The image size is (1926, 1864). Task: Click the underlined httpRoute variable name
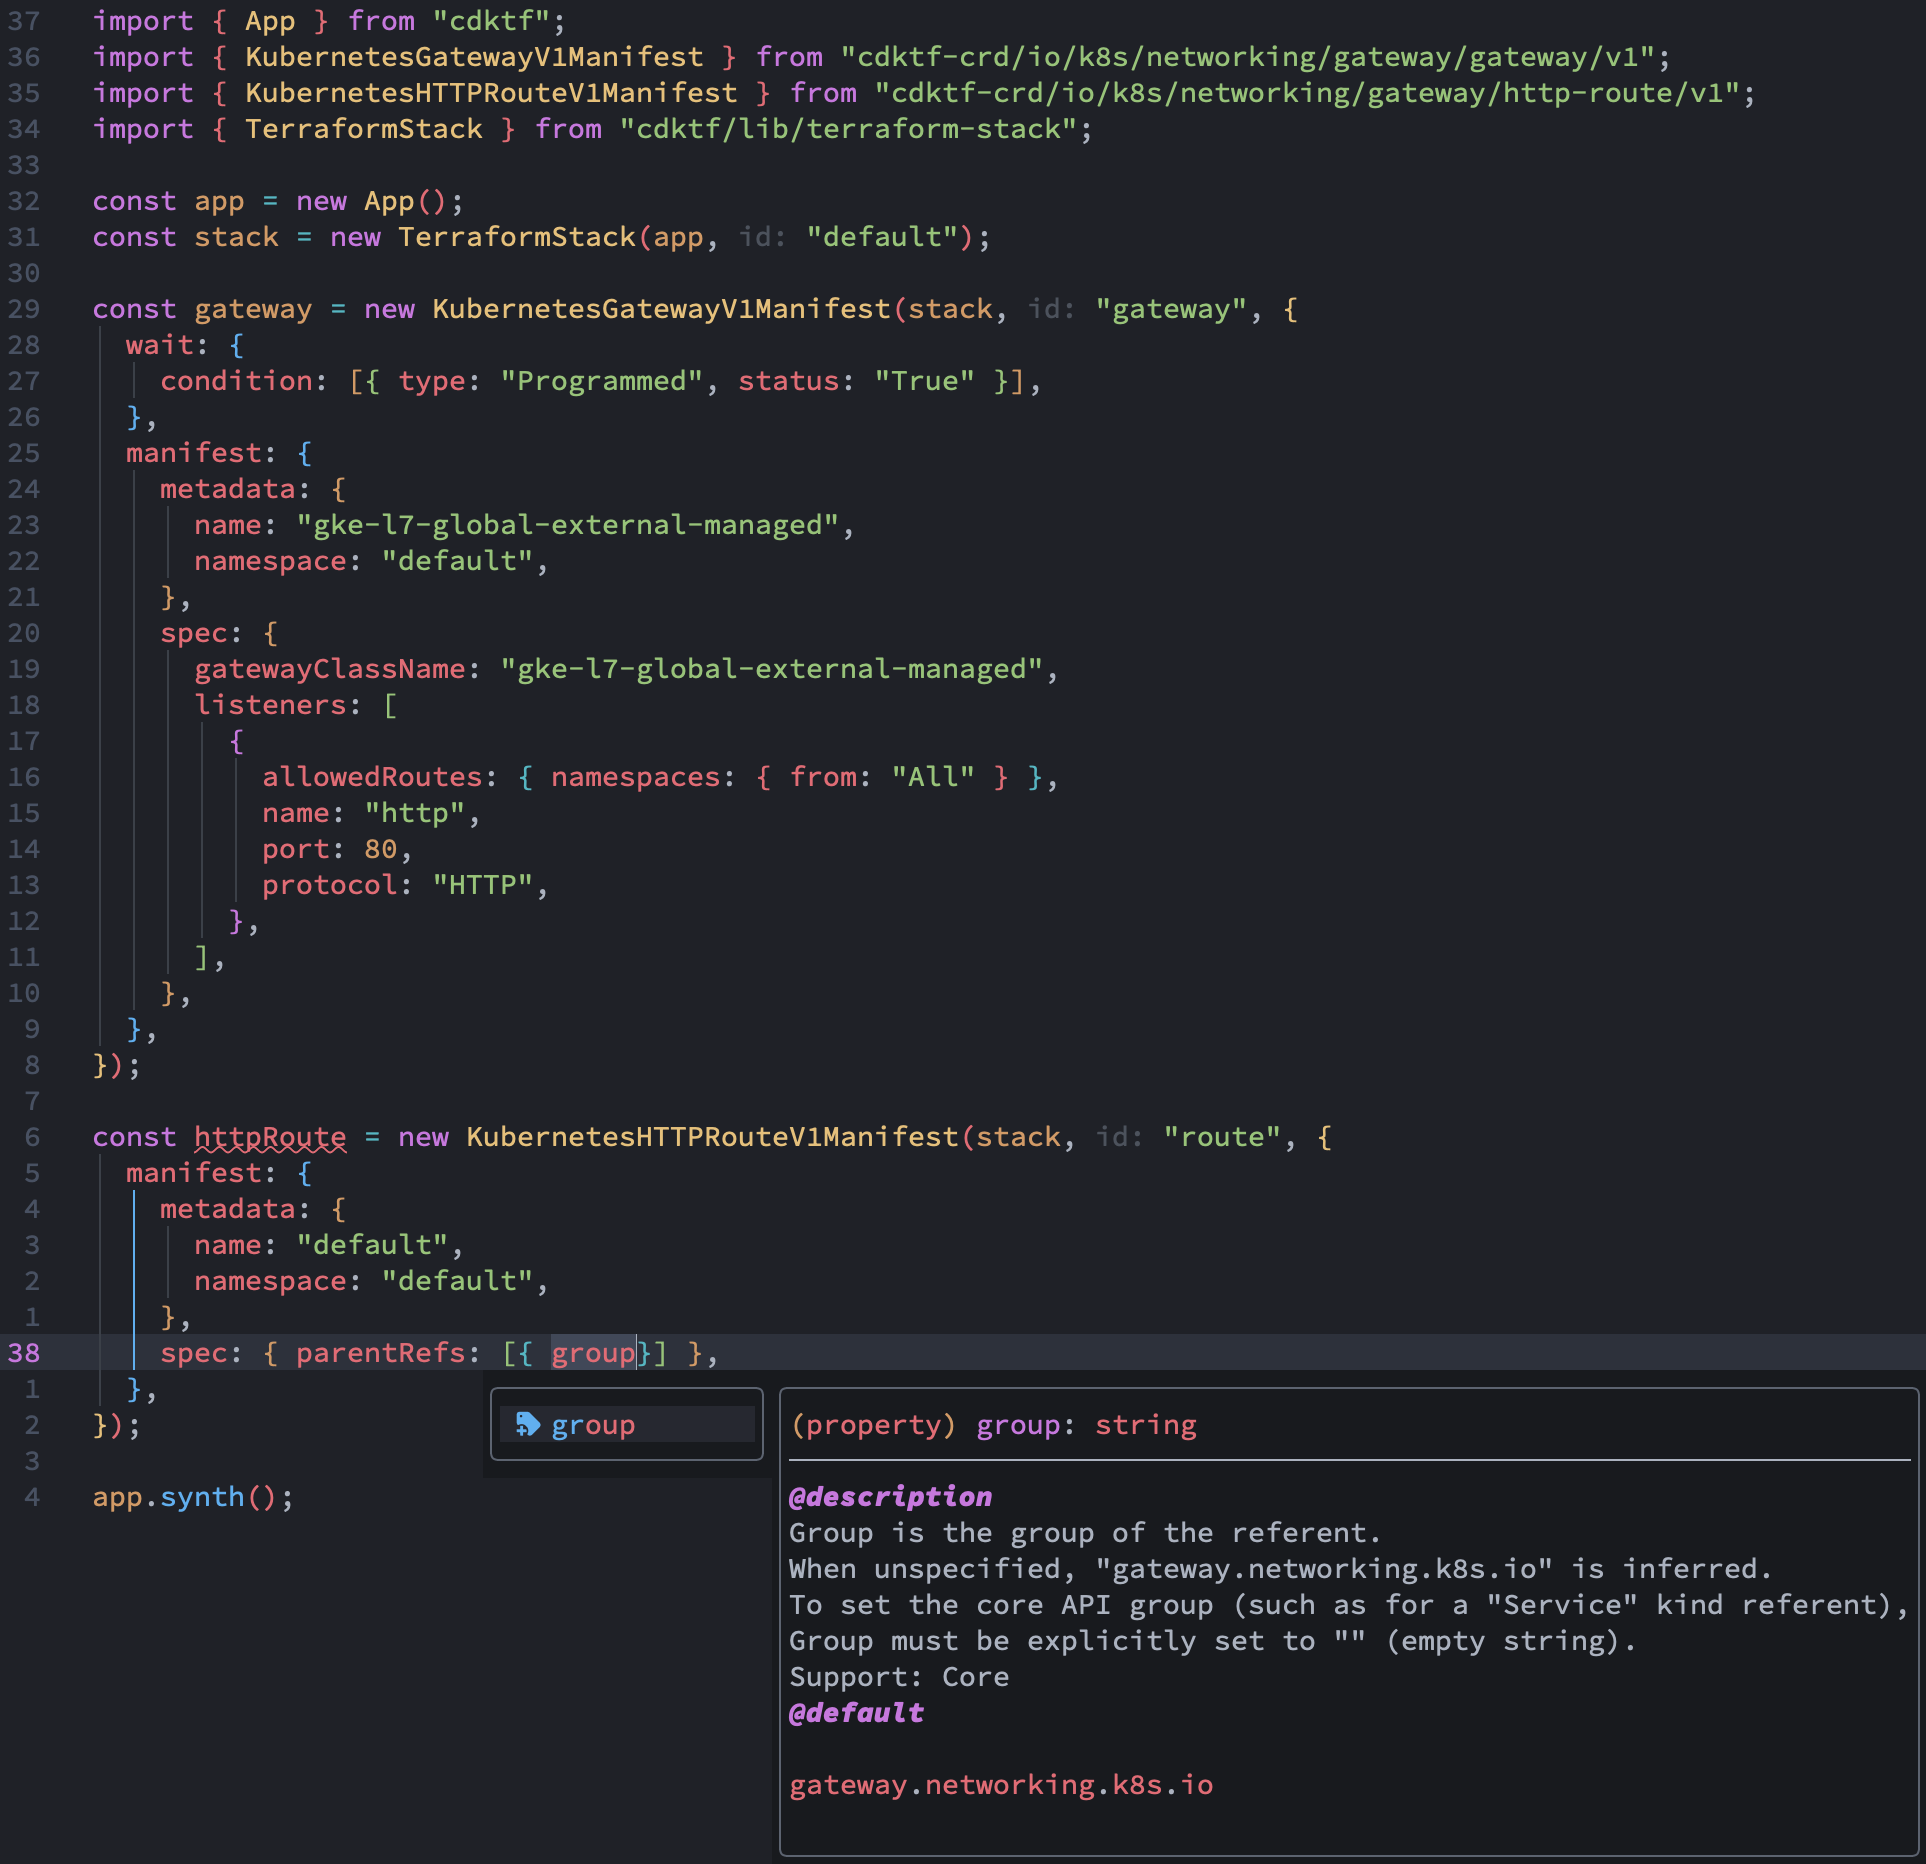[x=270, y=1137]
